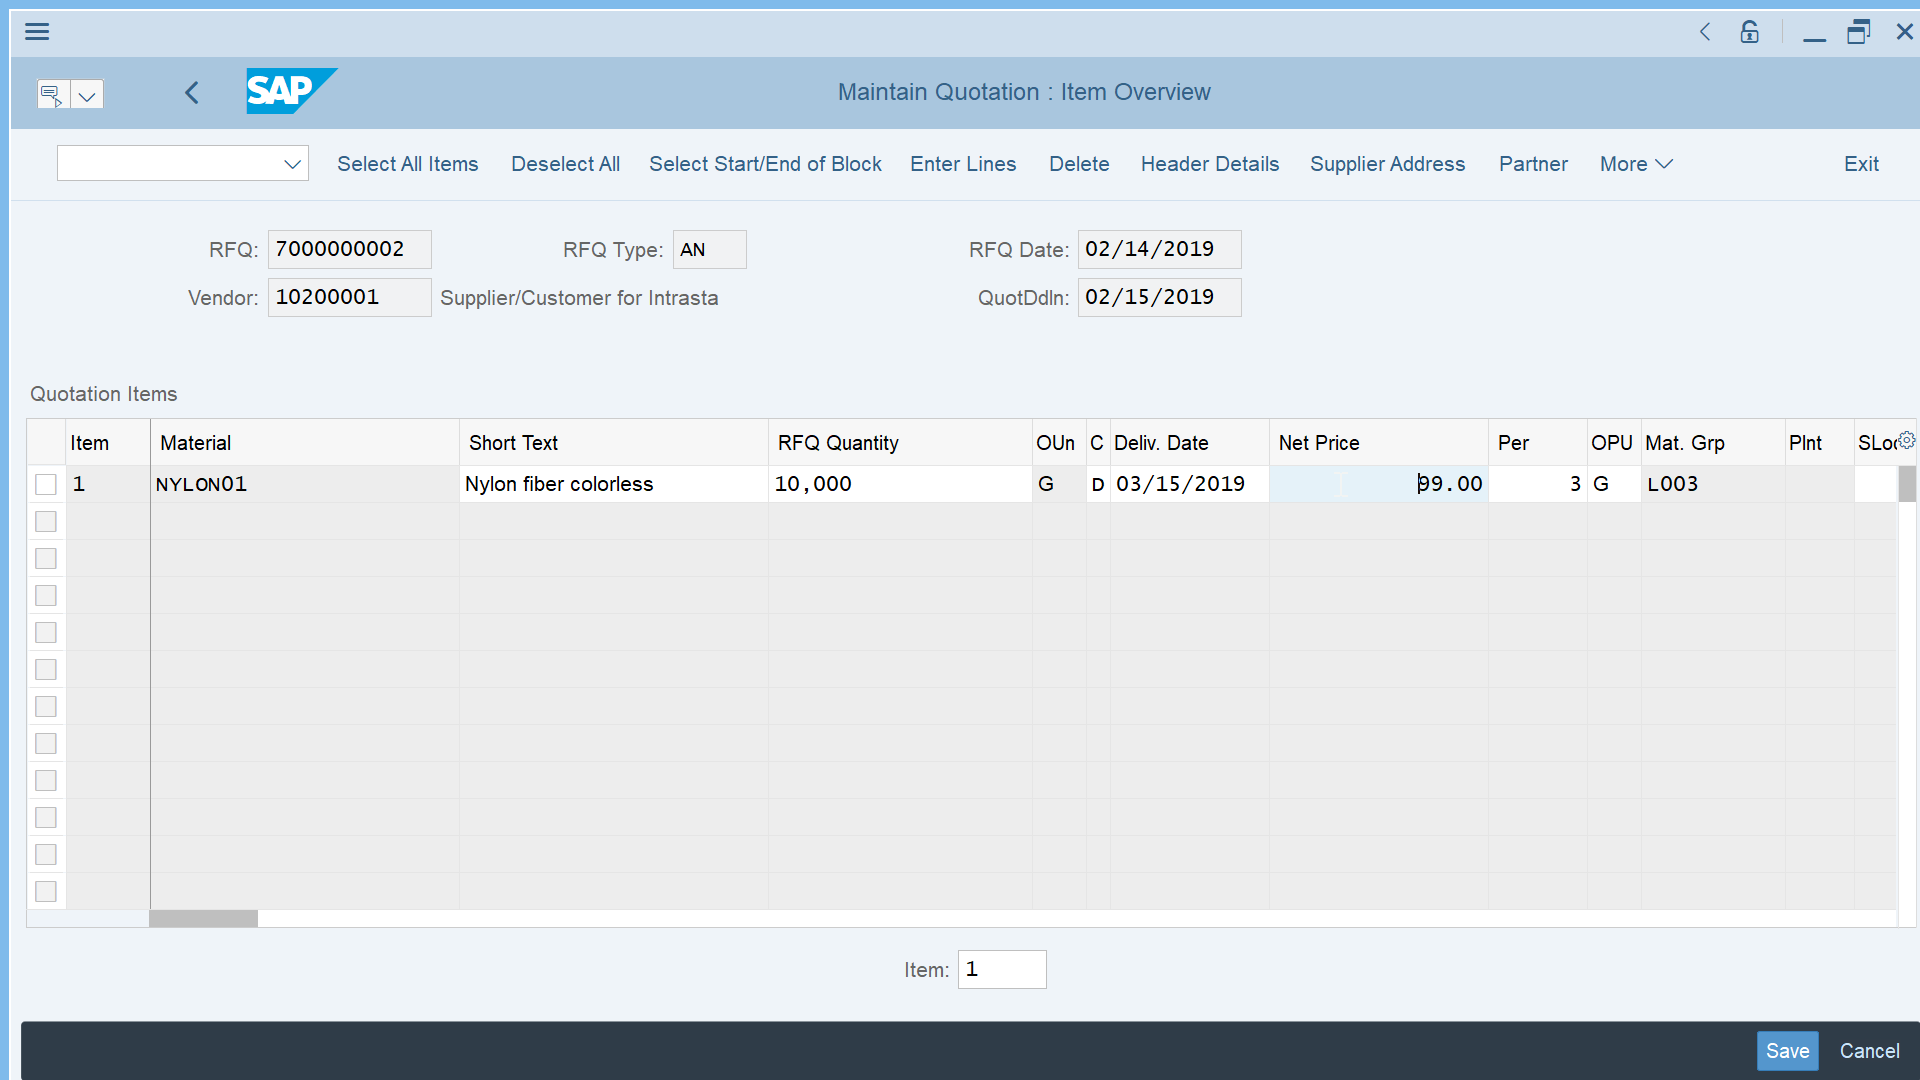This screenshot has height=1080, width=1920.
Task: Open Header Details from the menu bar
Action: coord(1209,164)
